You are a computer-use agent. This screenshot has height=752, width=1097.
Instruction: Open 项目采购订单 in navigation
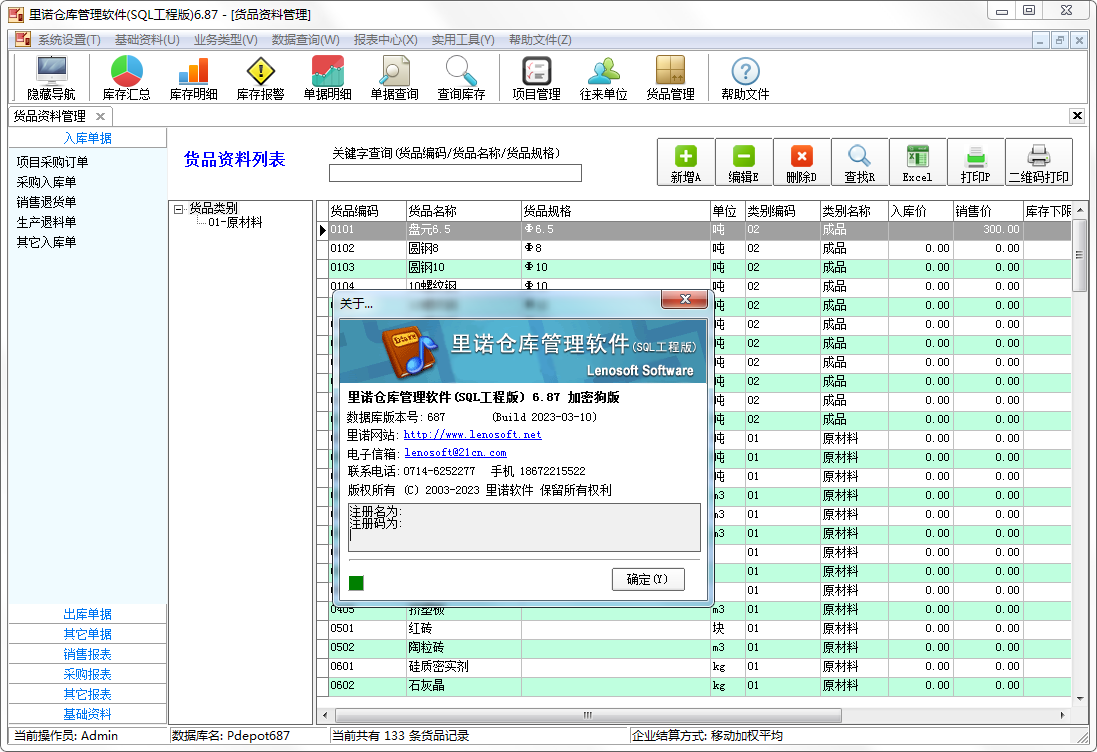[x=52, y=162]
